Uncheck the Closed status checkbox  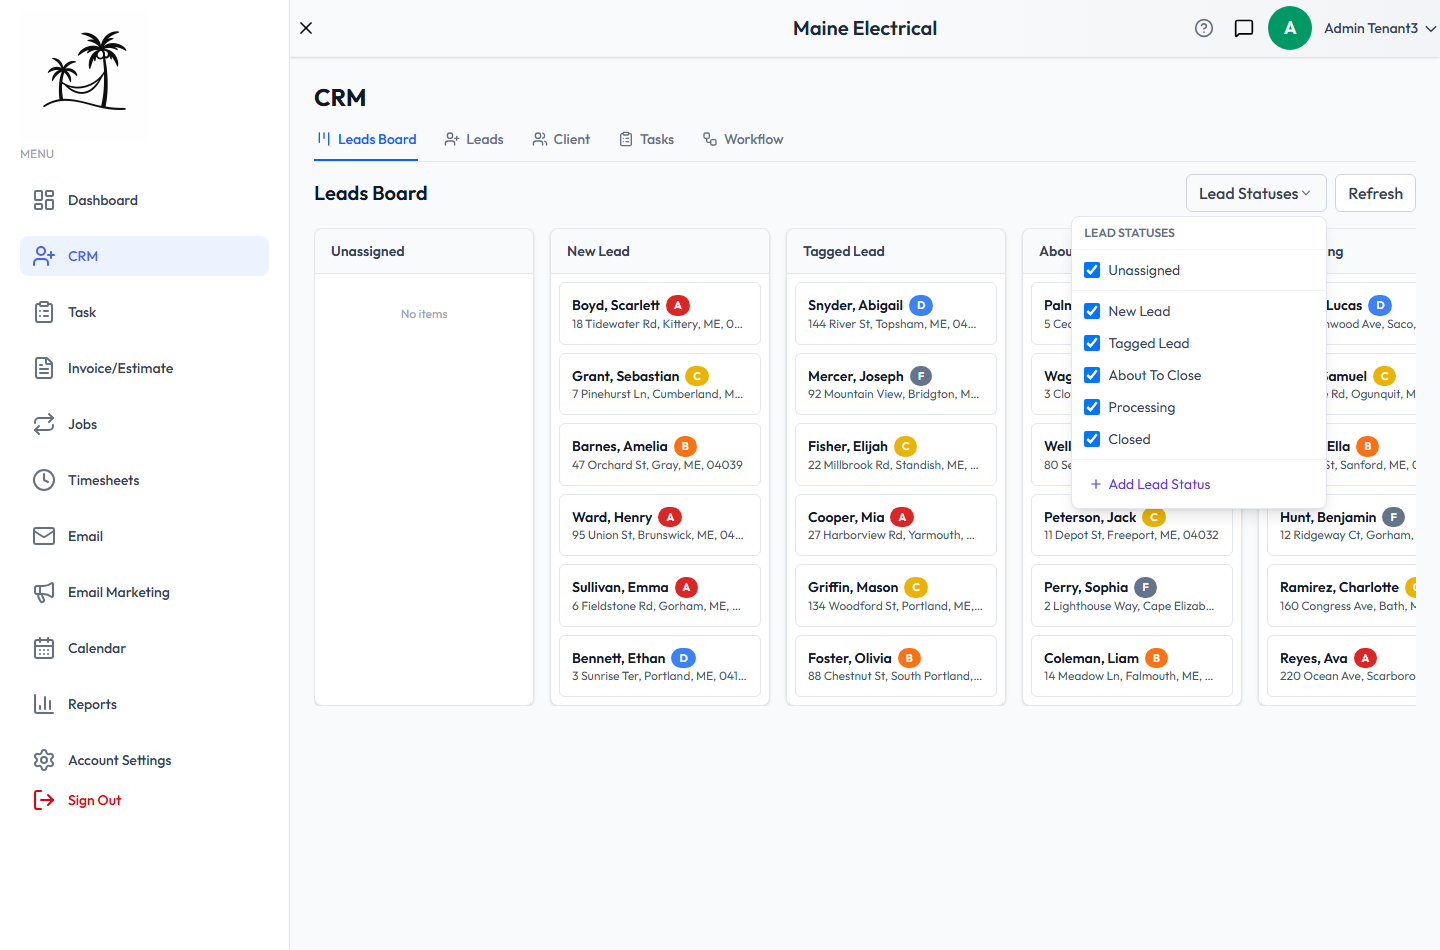[x=1092, y=439]
